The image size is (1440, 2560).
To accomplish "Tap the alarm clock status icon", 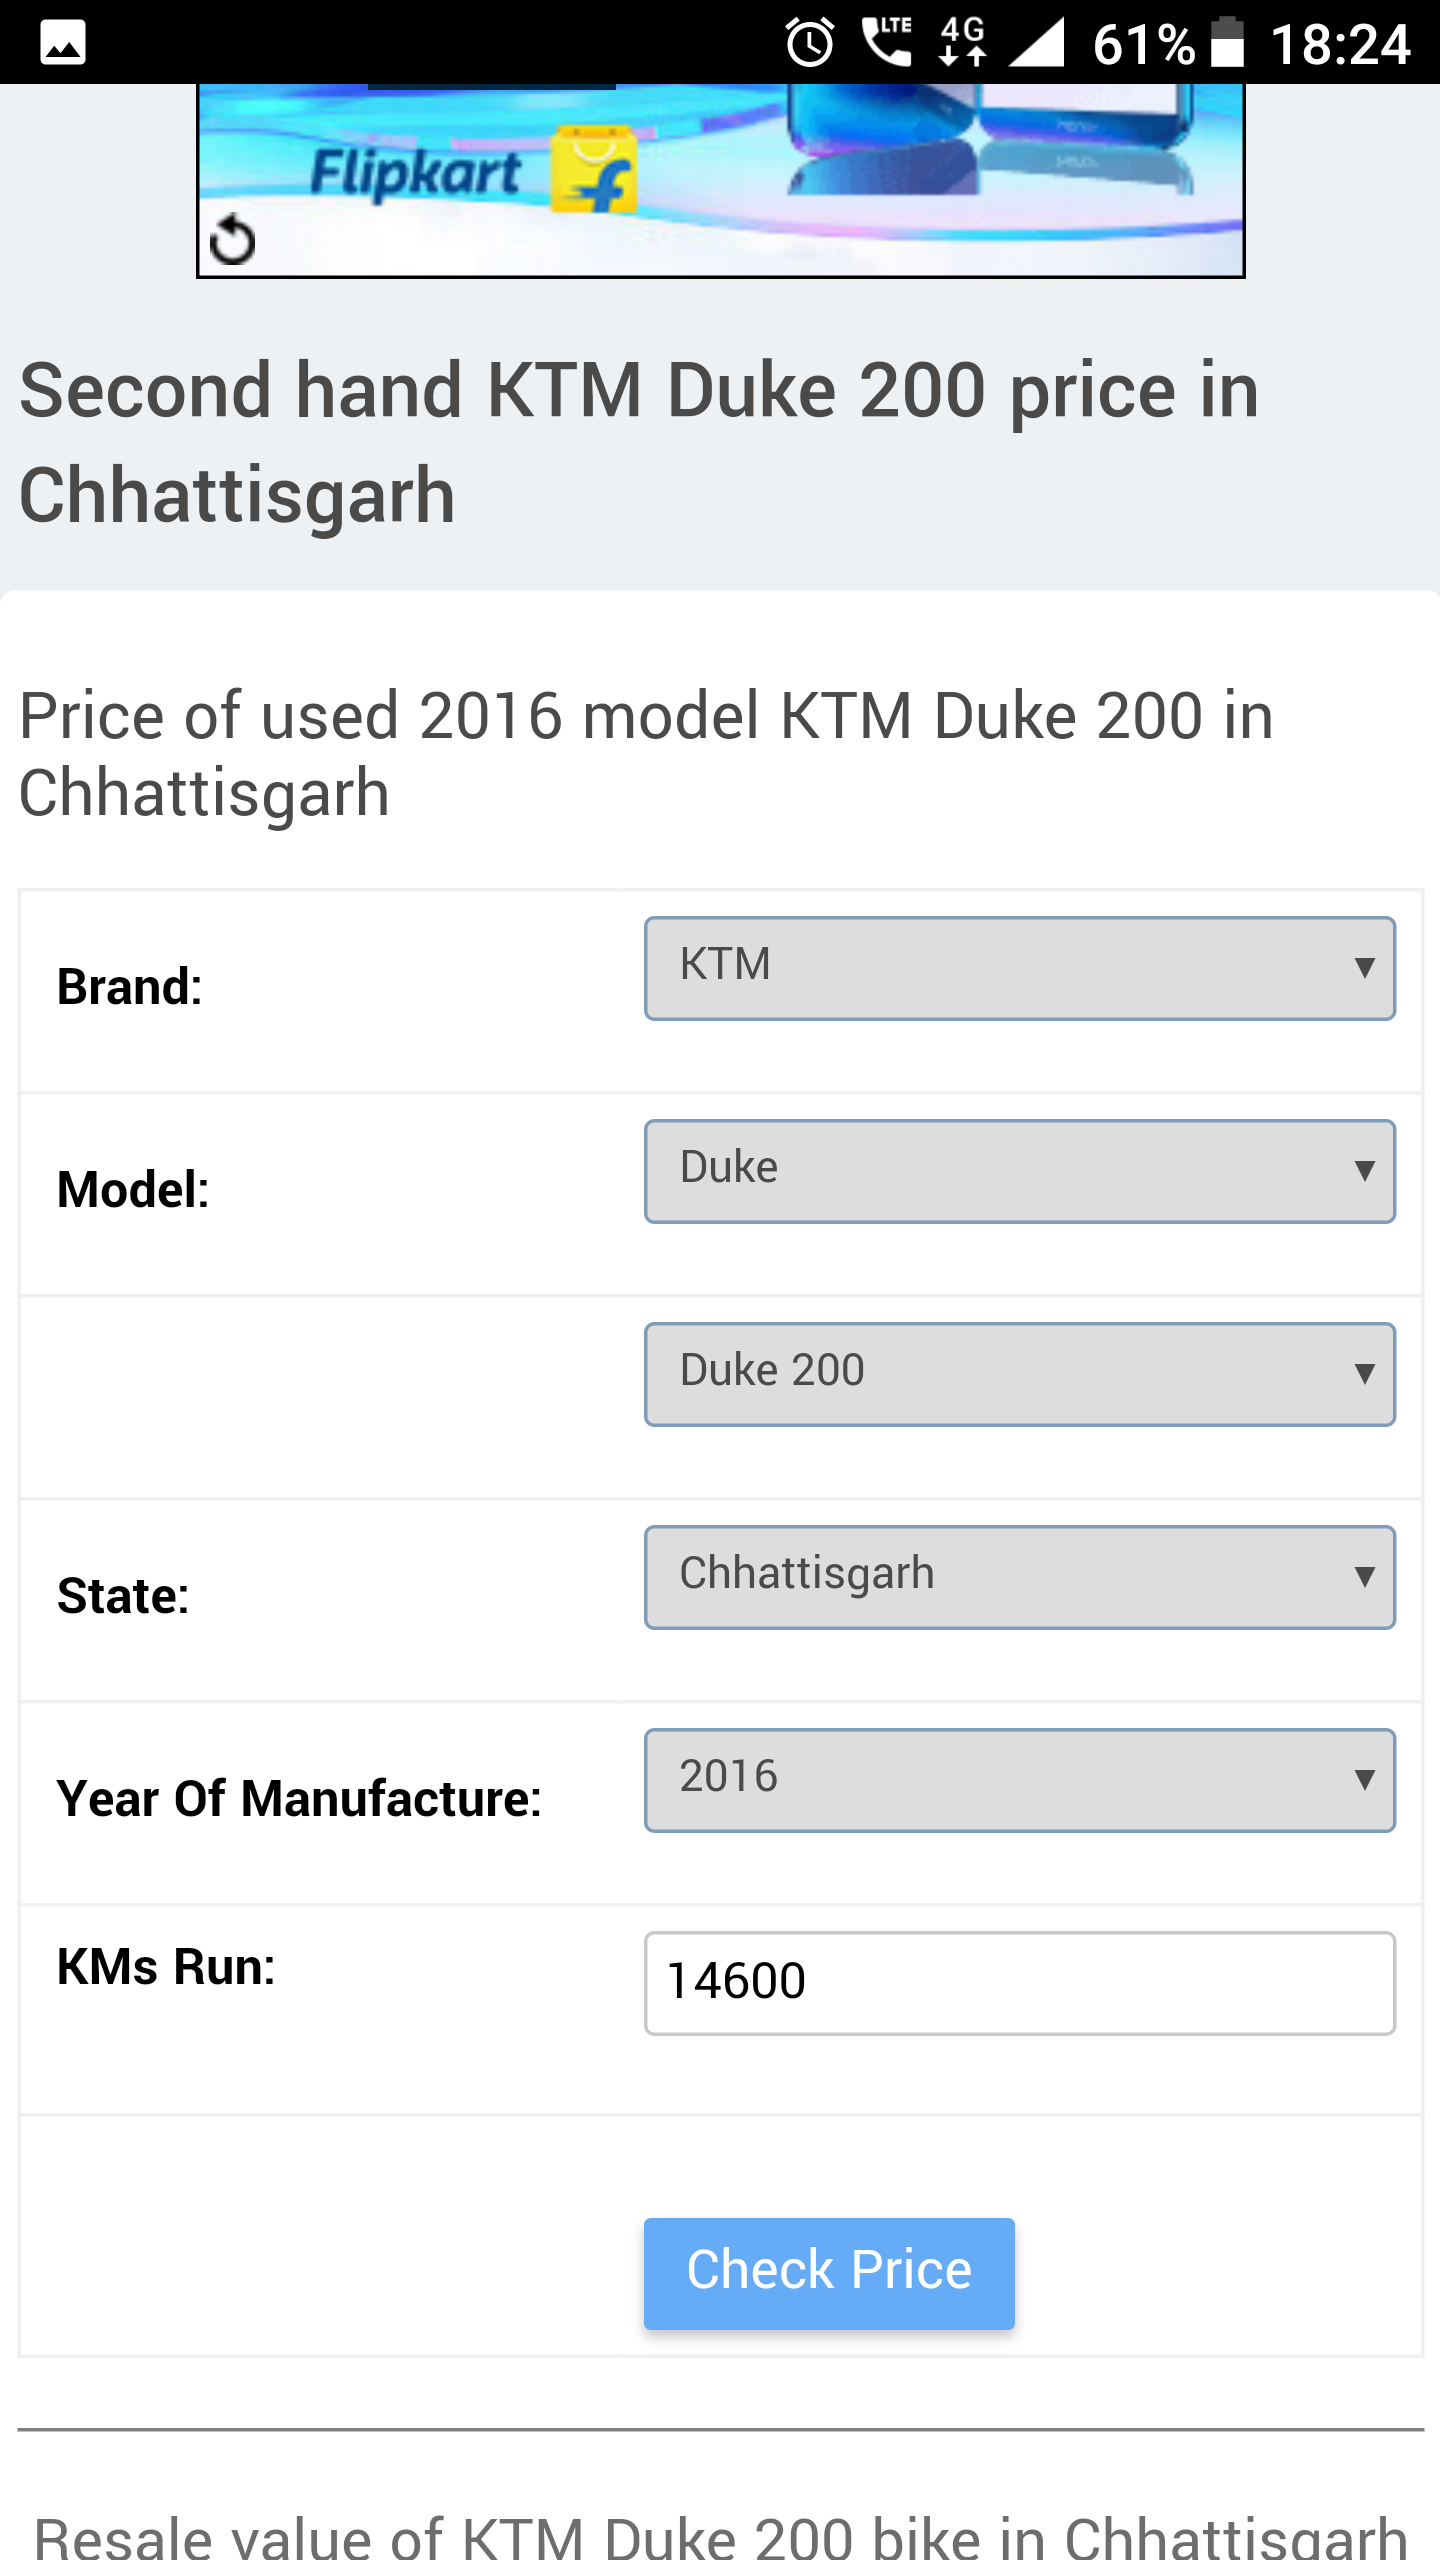I will click(809, 43).
